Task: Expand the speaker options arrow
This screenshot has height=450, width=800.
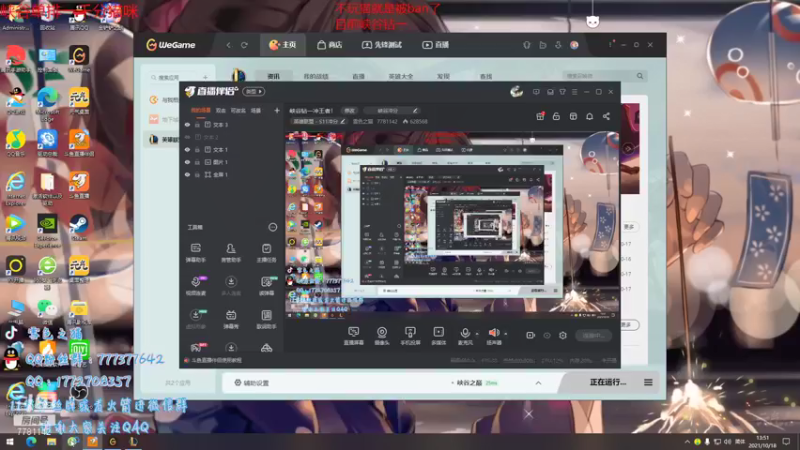Action: coord(506,334)
